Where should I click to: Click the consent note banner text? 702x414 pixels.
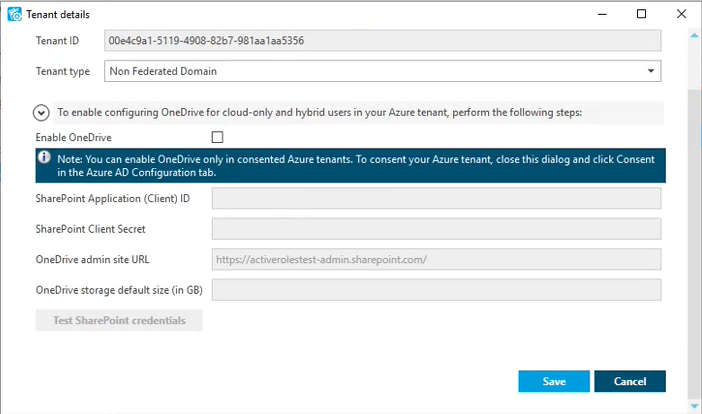click(x=356, y=166)
